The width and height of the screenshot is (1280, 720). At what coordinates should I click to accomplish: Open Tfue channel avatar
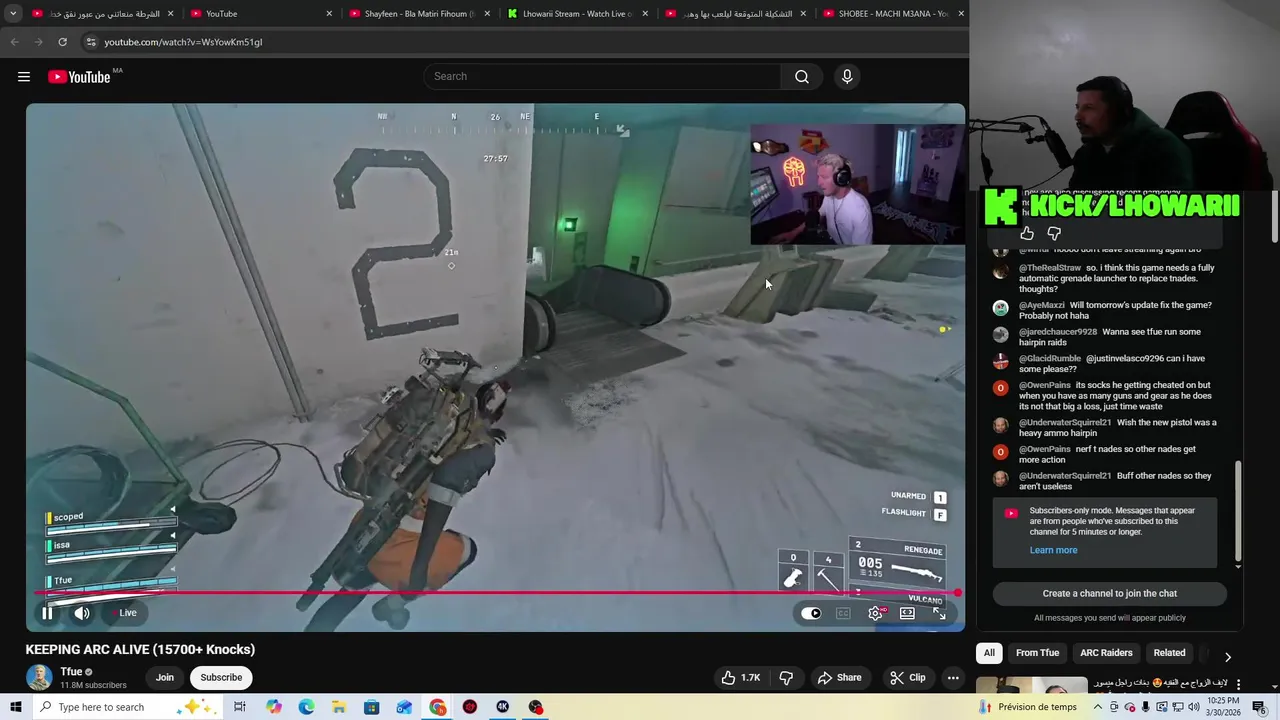coord(39,677)
